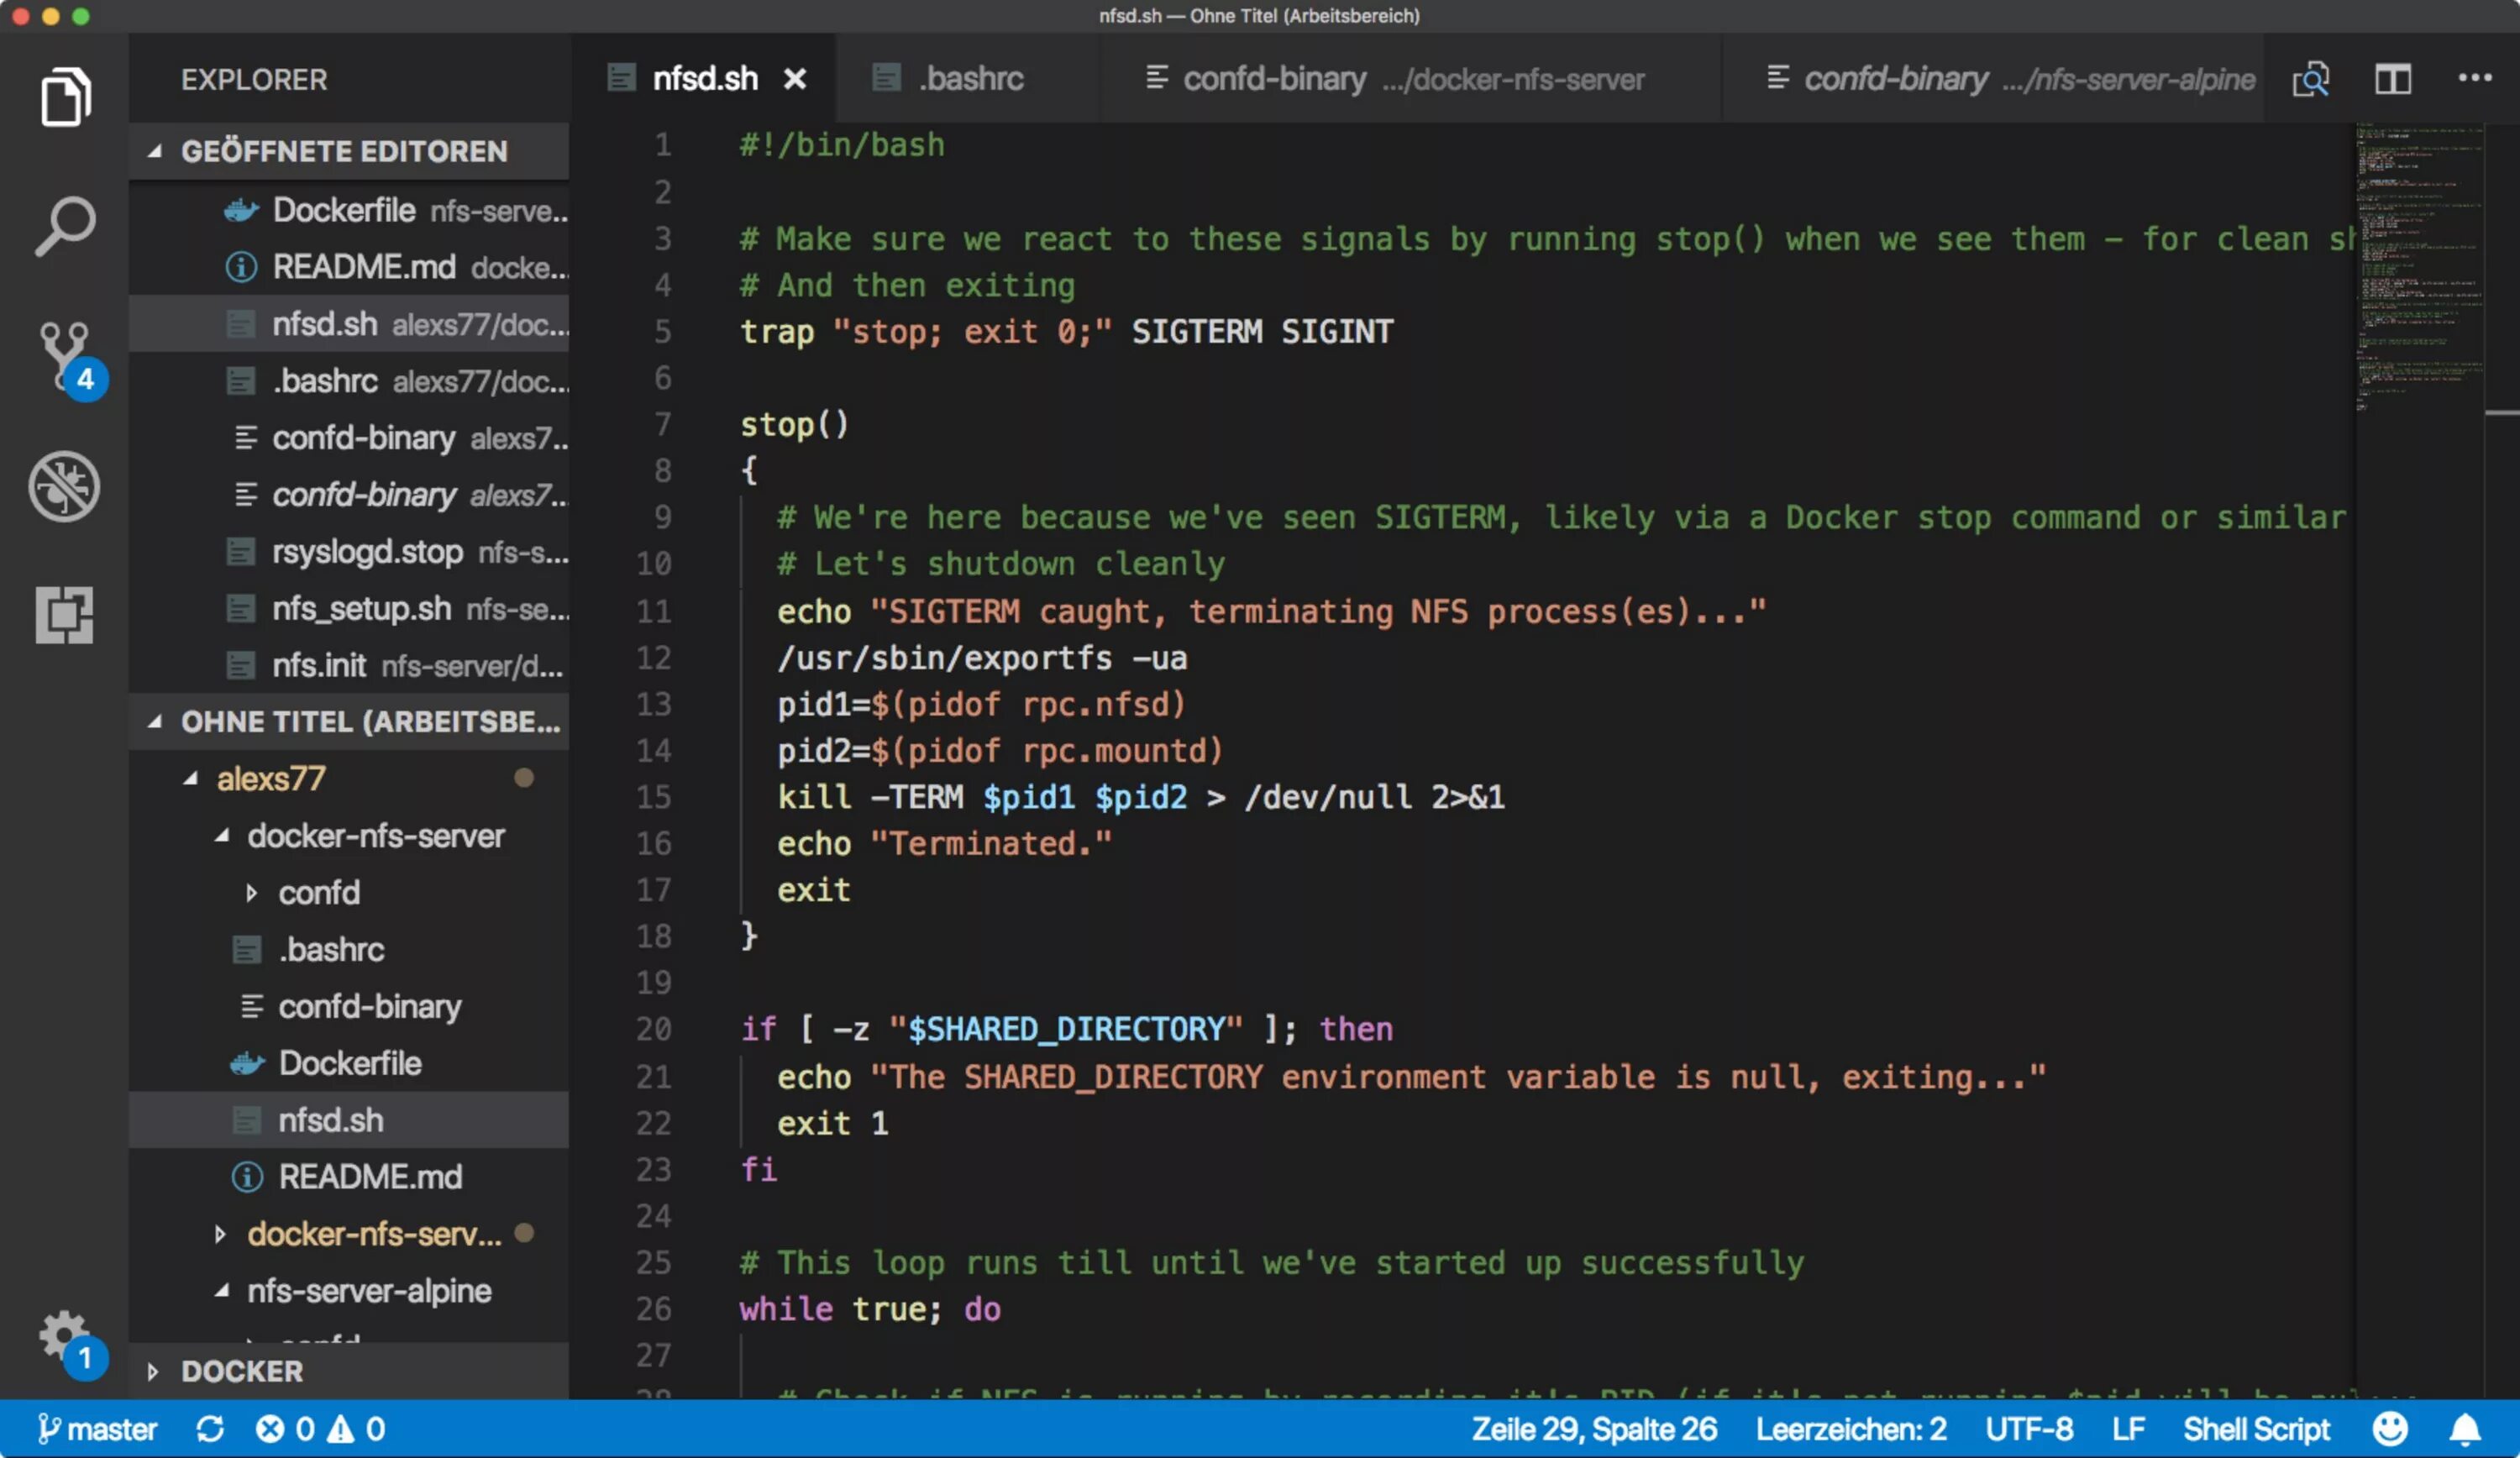Open Dockerfile in the workspace tree
Screen dimensions: 2520x1458
[x=349, y=1063]
